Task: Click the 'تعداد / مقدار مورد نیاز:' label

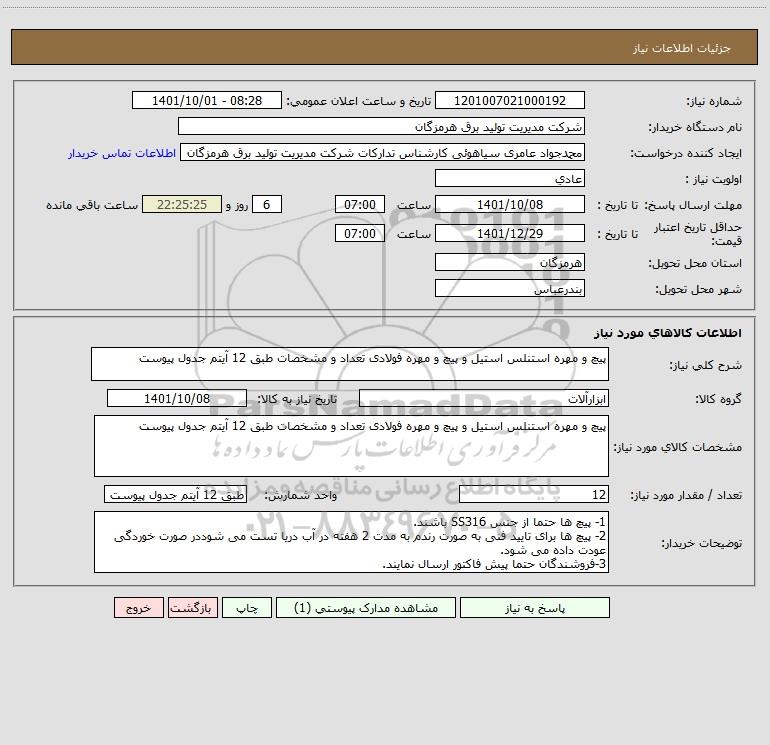Action: click(686, 496)
